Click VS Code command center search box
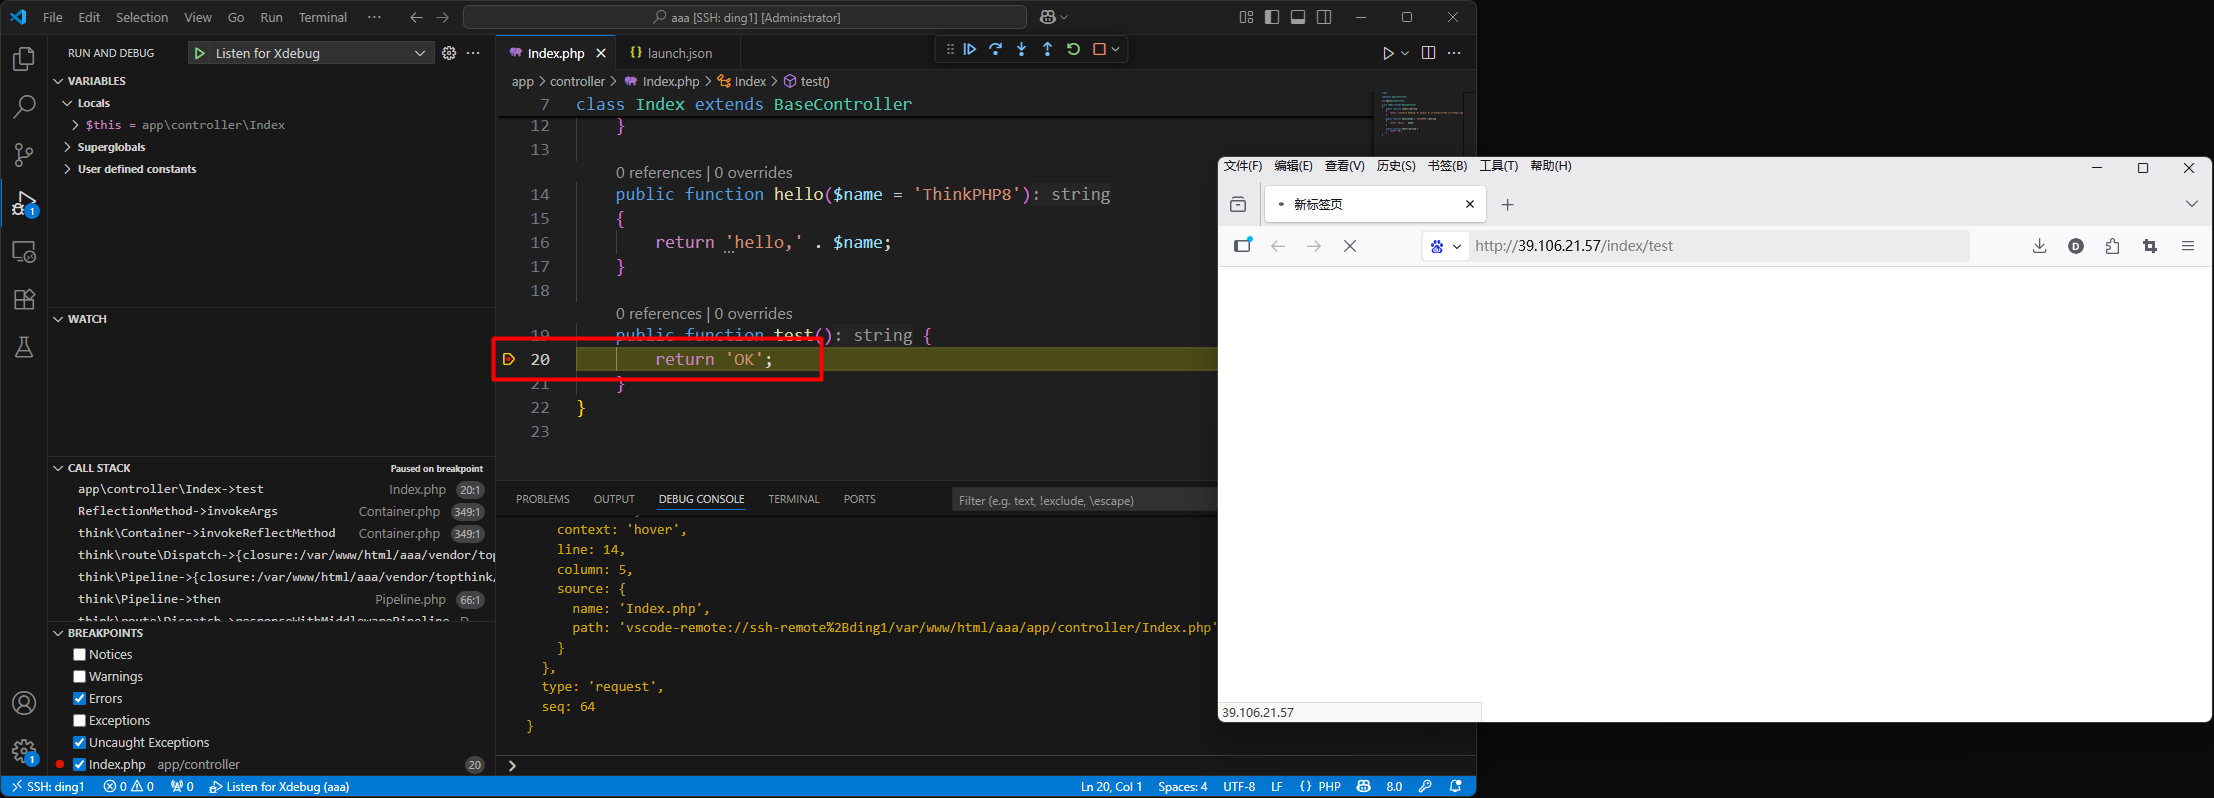Viewport: 2214px width, 798px height. tap(745, 17)
